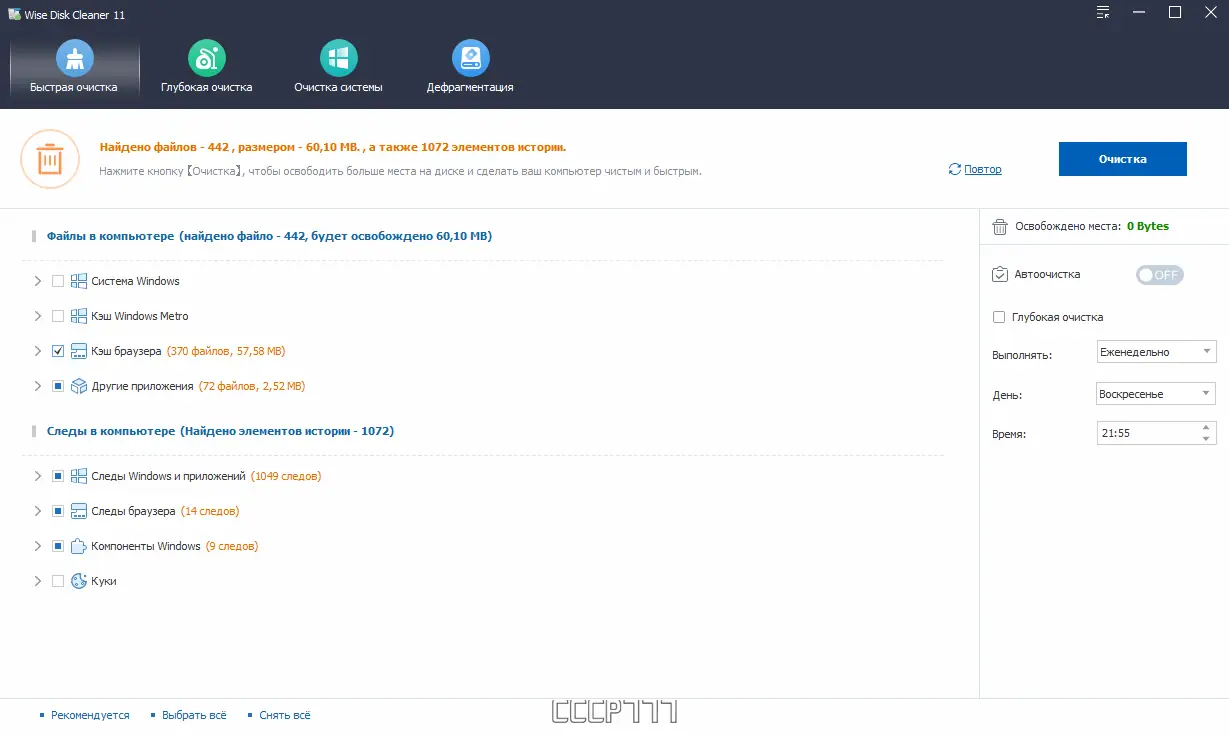Click the blue Очистка button
This screenshot has width=1229, height=736.
coord(1123,159)
